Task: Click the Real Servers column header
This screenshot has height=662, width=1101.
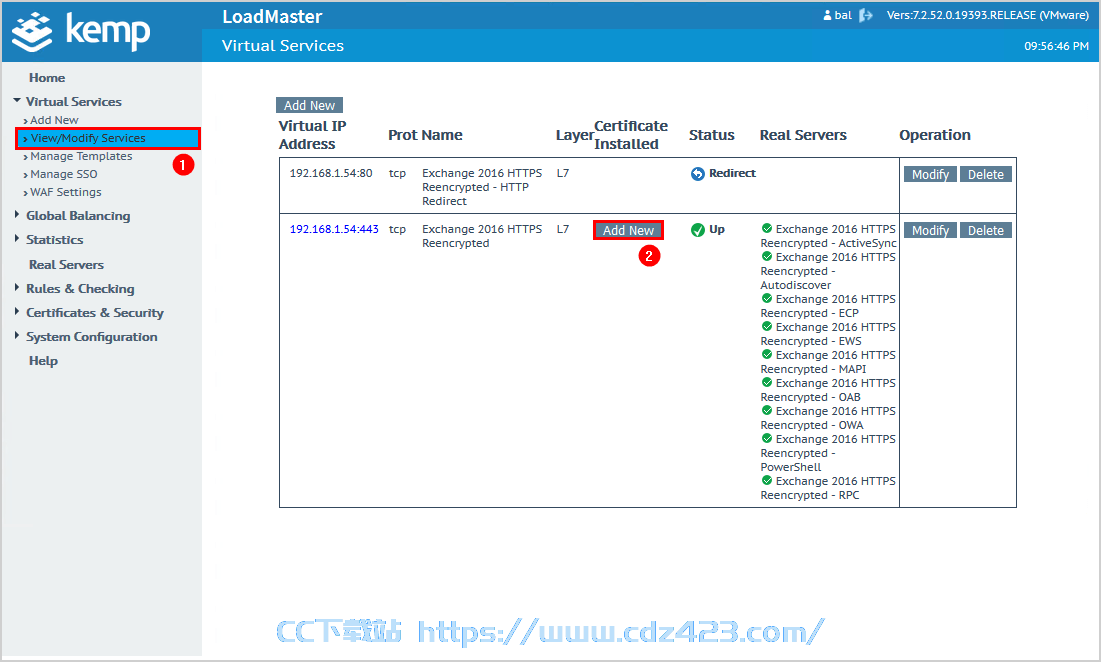Action: (803, 135)
